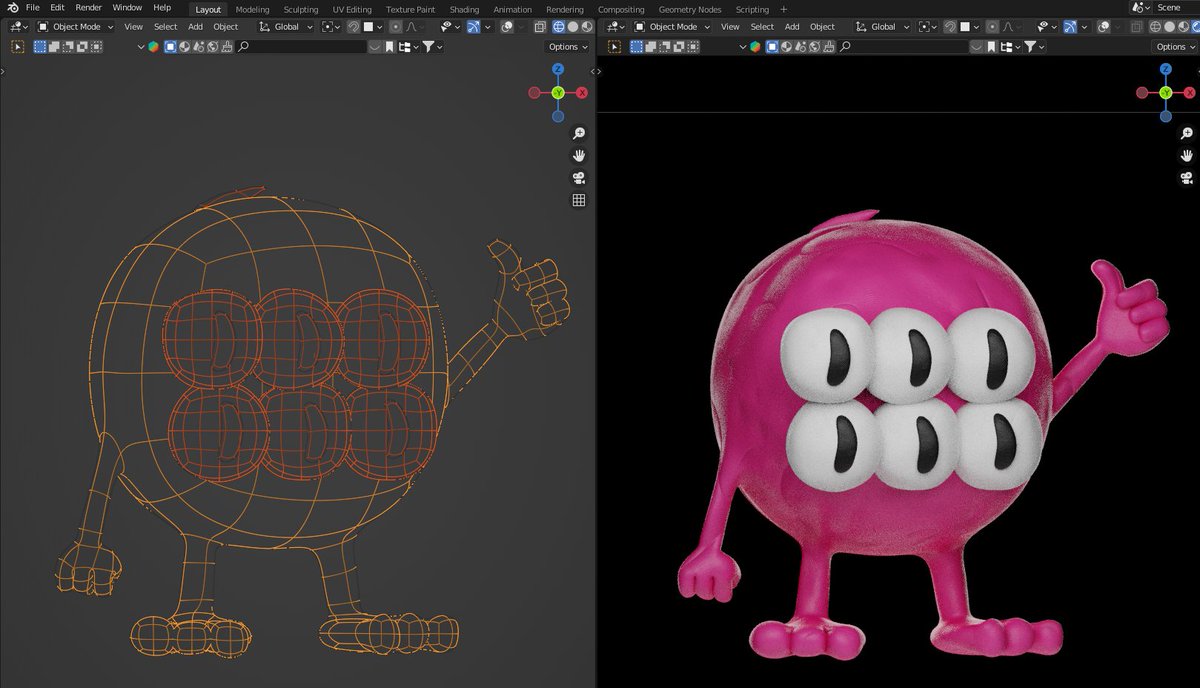Viewport: 1200px width, 688px height.
Task: Click Add in the left viewport header
Action: click(x=195, y=27)
